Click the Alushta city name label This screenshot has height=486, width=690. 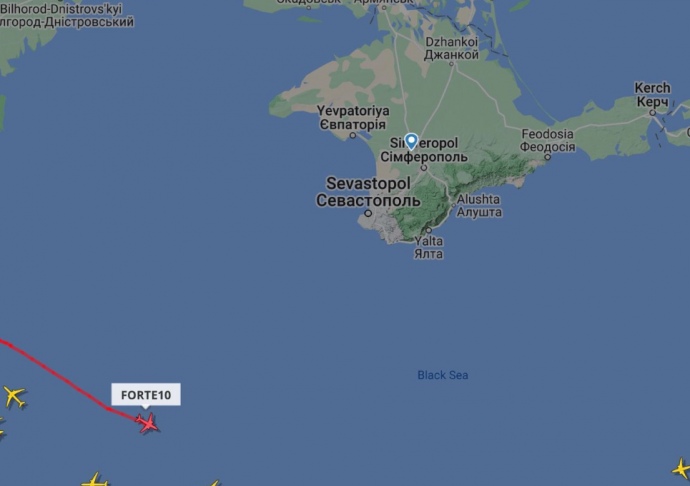click(x=479, y=206)
